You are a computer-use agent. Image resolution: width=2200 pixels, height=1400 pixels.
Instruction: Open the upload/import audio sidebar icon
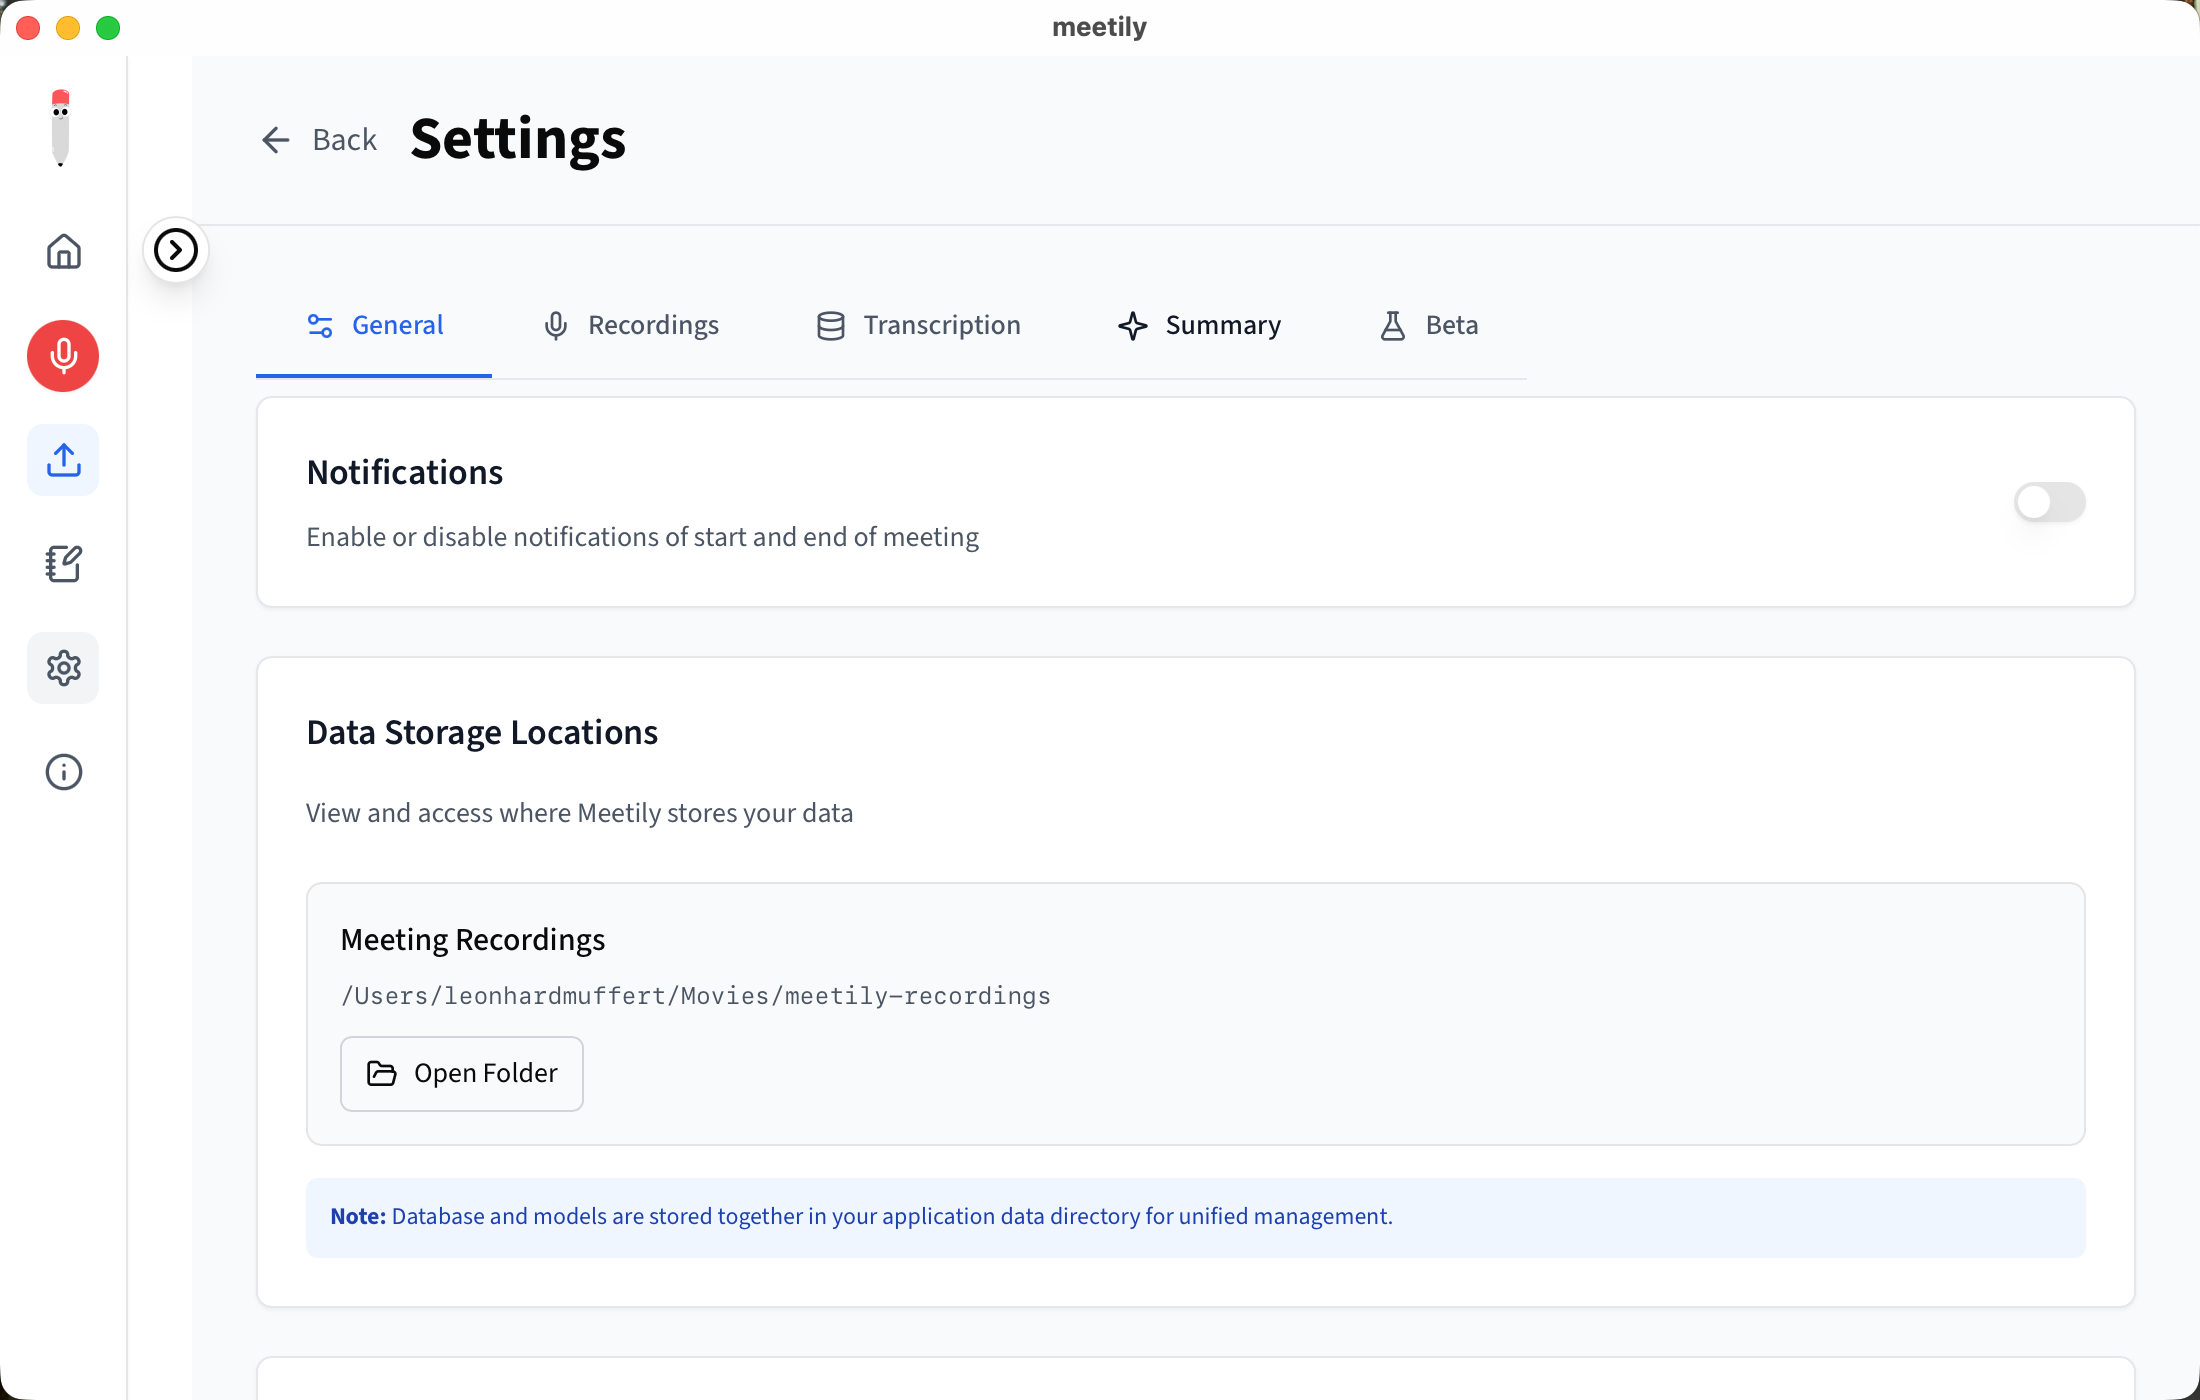pos(63,460)
